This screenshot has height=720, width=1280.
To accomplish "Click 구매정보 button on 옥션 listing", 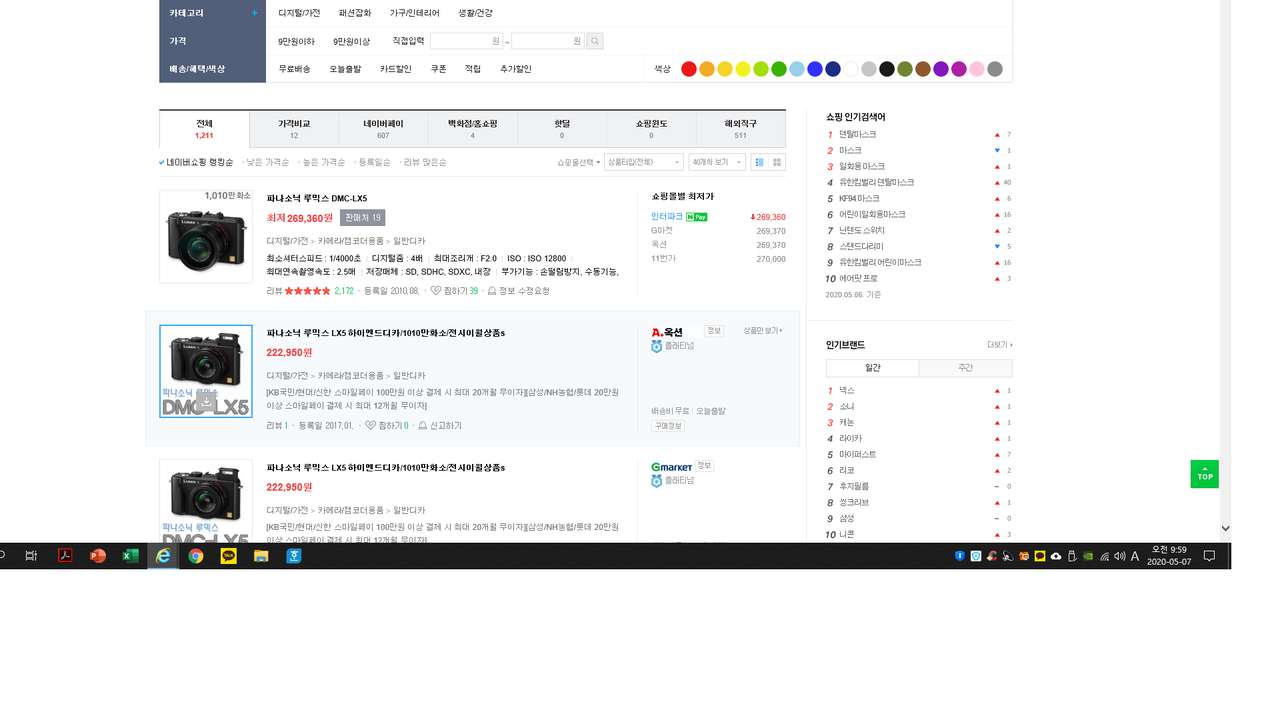I will [x=668, y=426].
